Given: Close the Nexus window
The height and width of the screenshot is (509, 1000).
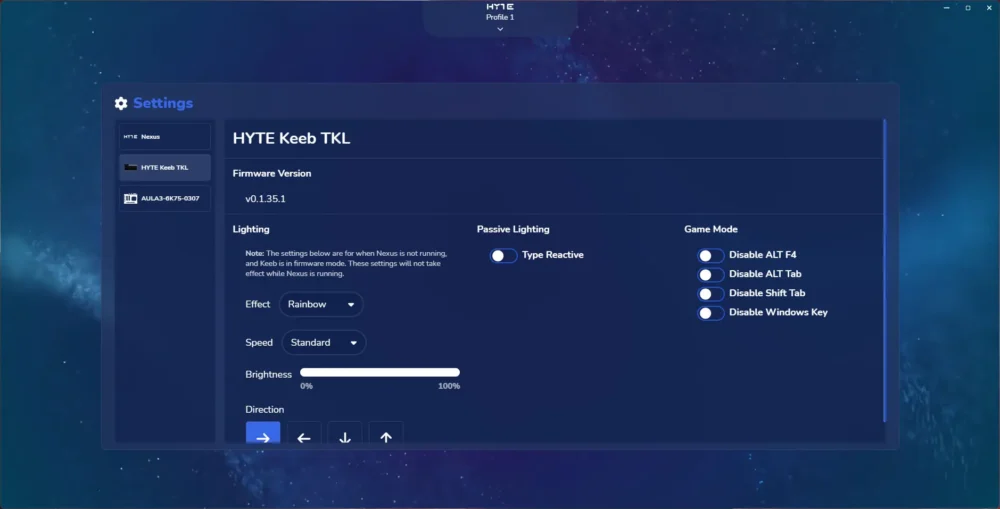Looking at the screenshot, I should (x=989, y=8).
